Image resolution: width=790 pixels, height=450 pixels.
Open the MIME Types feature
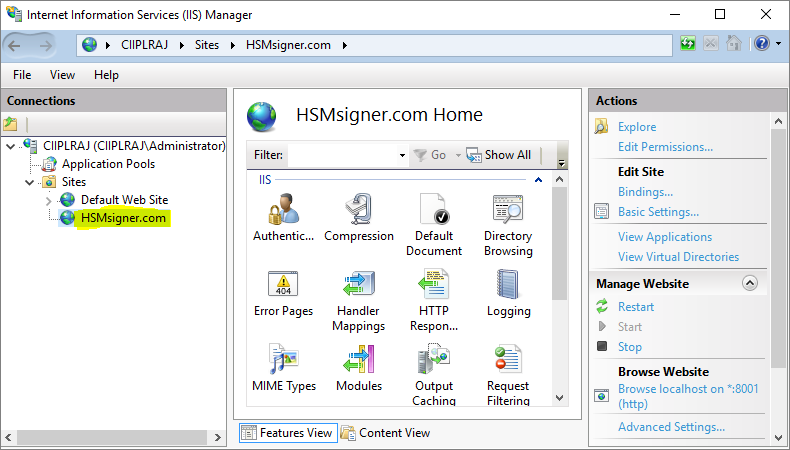coord(284,359)
